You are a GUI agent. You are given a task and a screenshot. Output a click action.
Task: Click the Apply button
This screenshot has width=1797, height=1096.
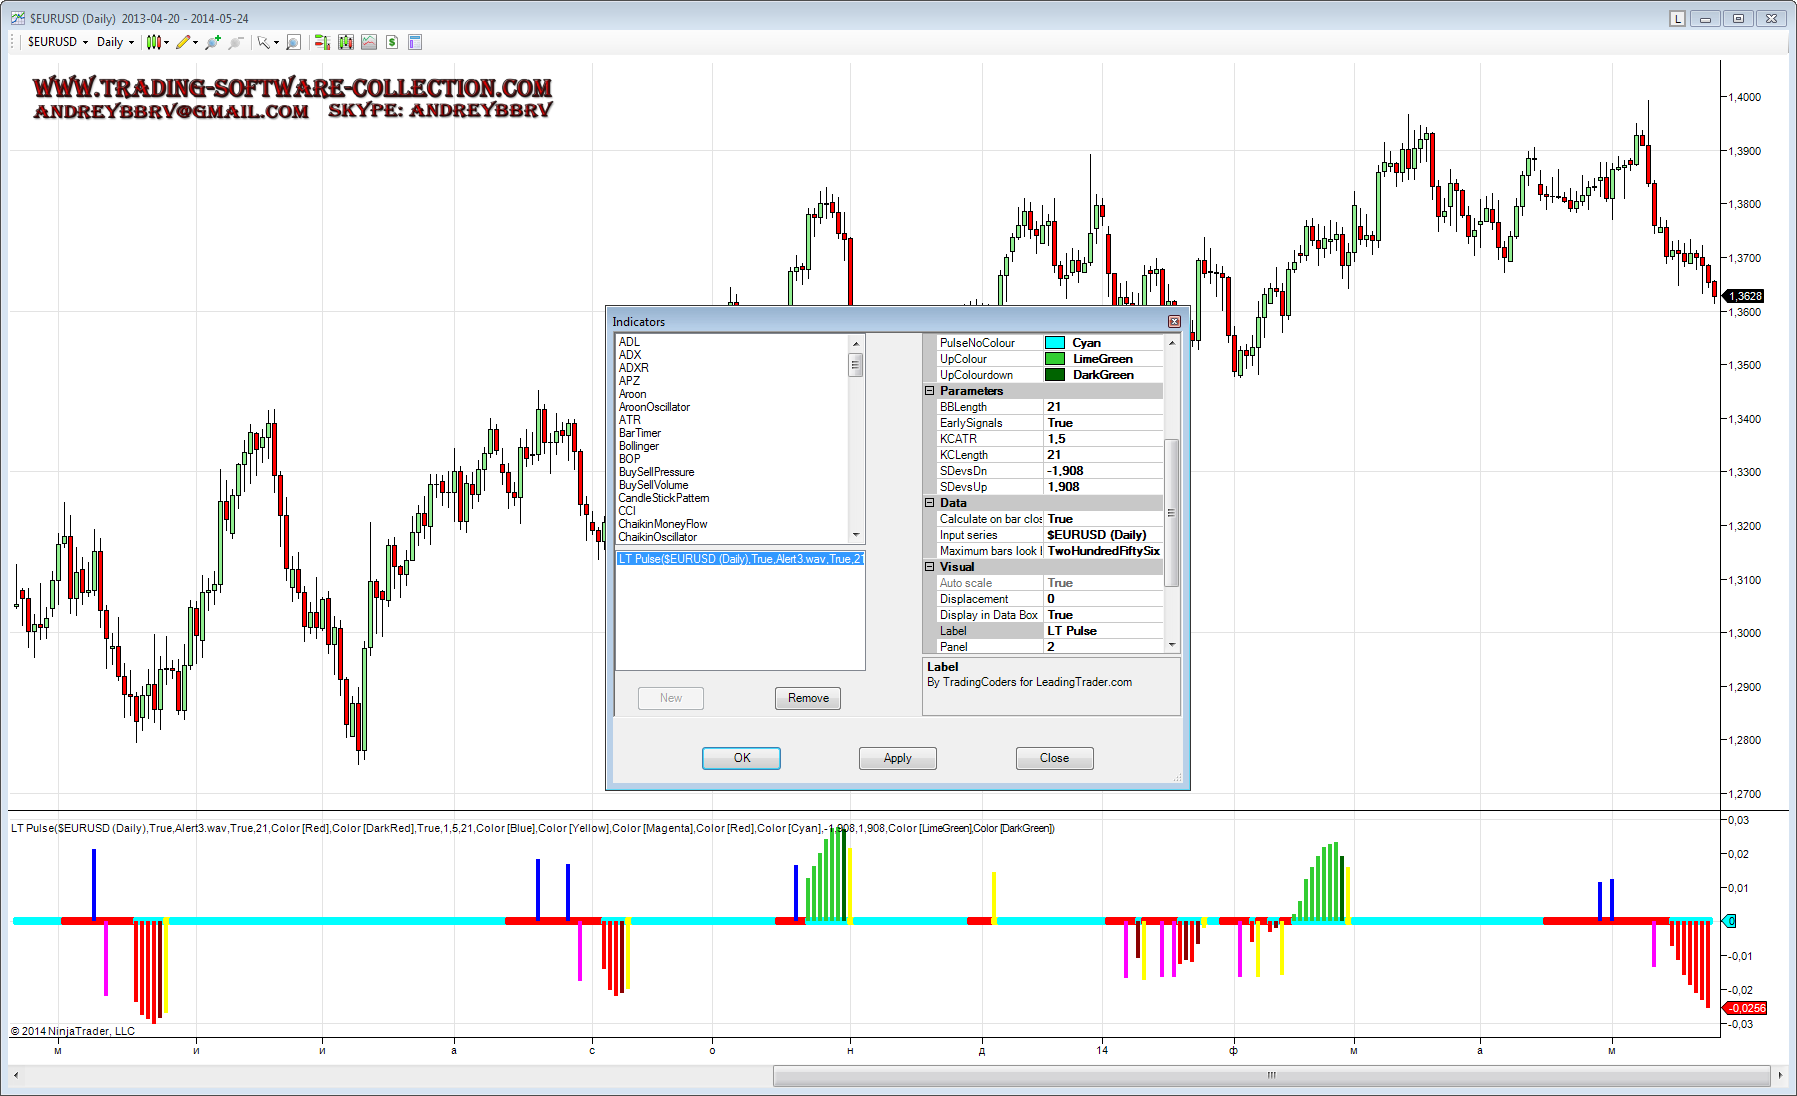click(897, 758)
